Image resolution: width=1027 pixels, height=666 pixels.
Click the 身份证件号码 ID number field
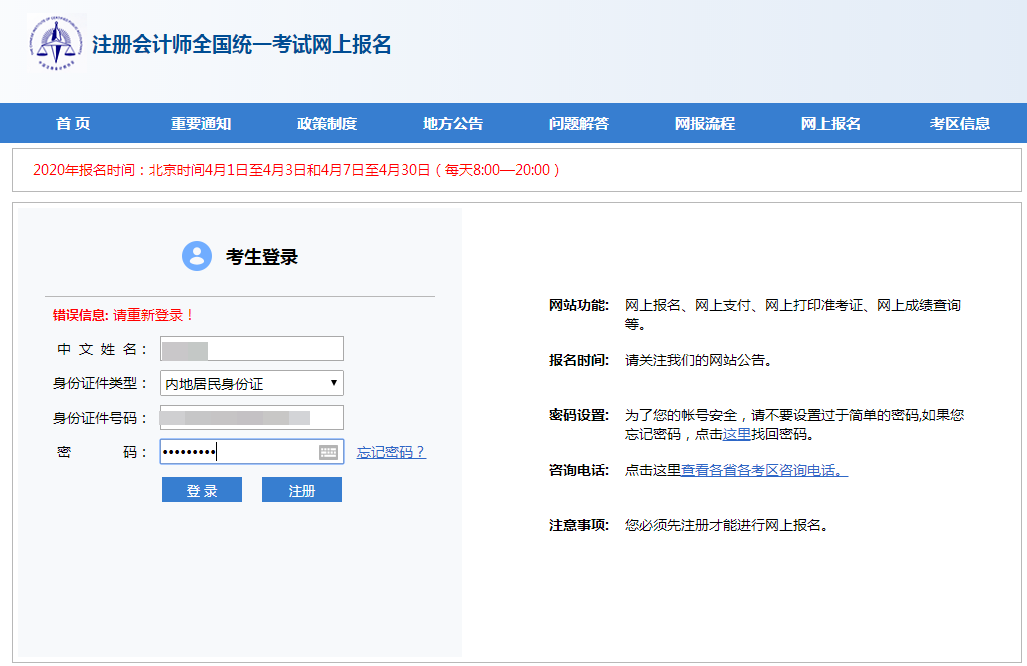tap(251, 417)
